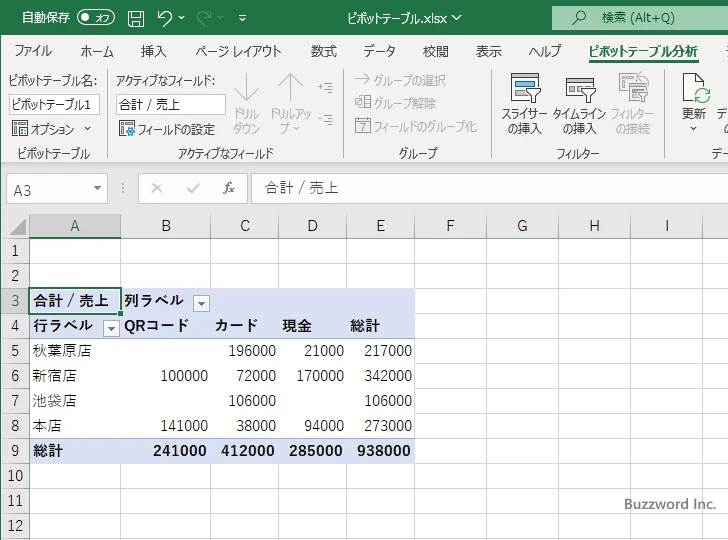Click グループの選択 group selection
This screenshot has width=728, height=540.
(400, 80)
